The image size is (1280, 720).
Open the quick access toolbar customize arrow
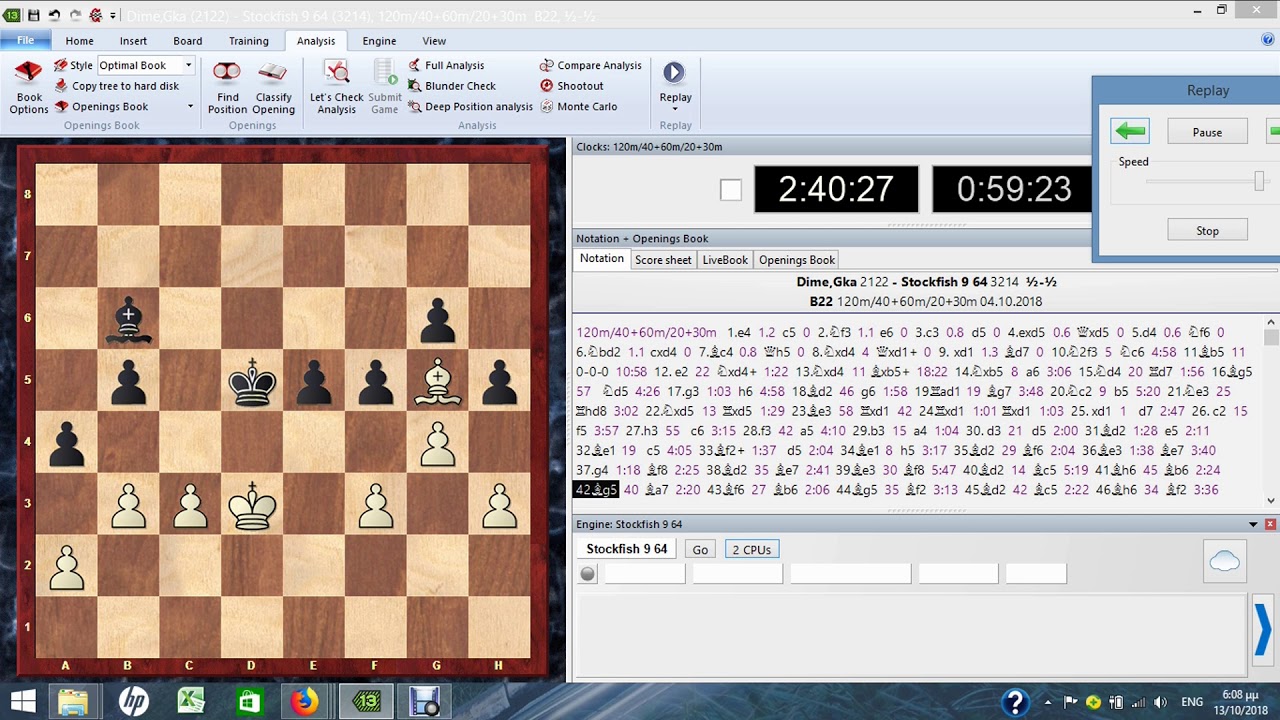[x=113, y=15]
